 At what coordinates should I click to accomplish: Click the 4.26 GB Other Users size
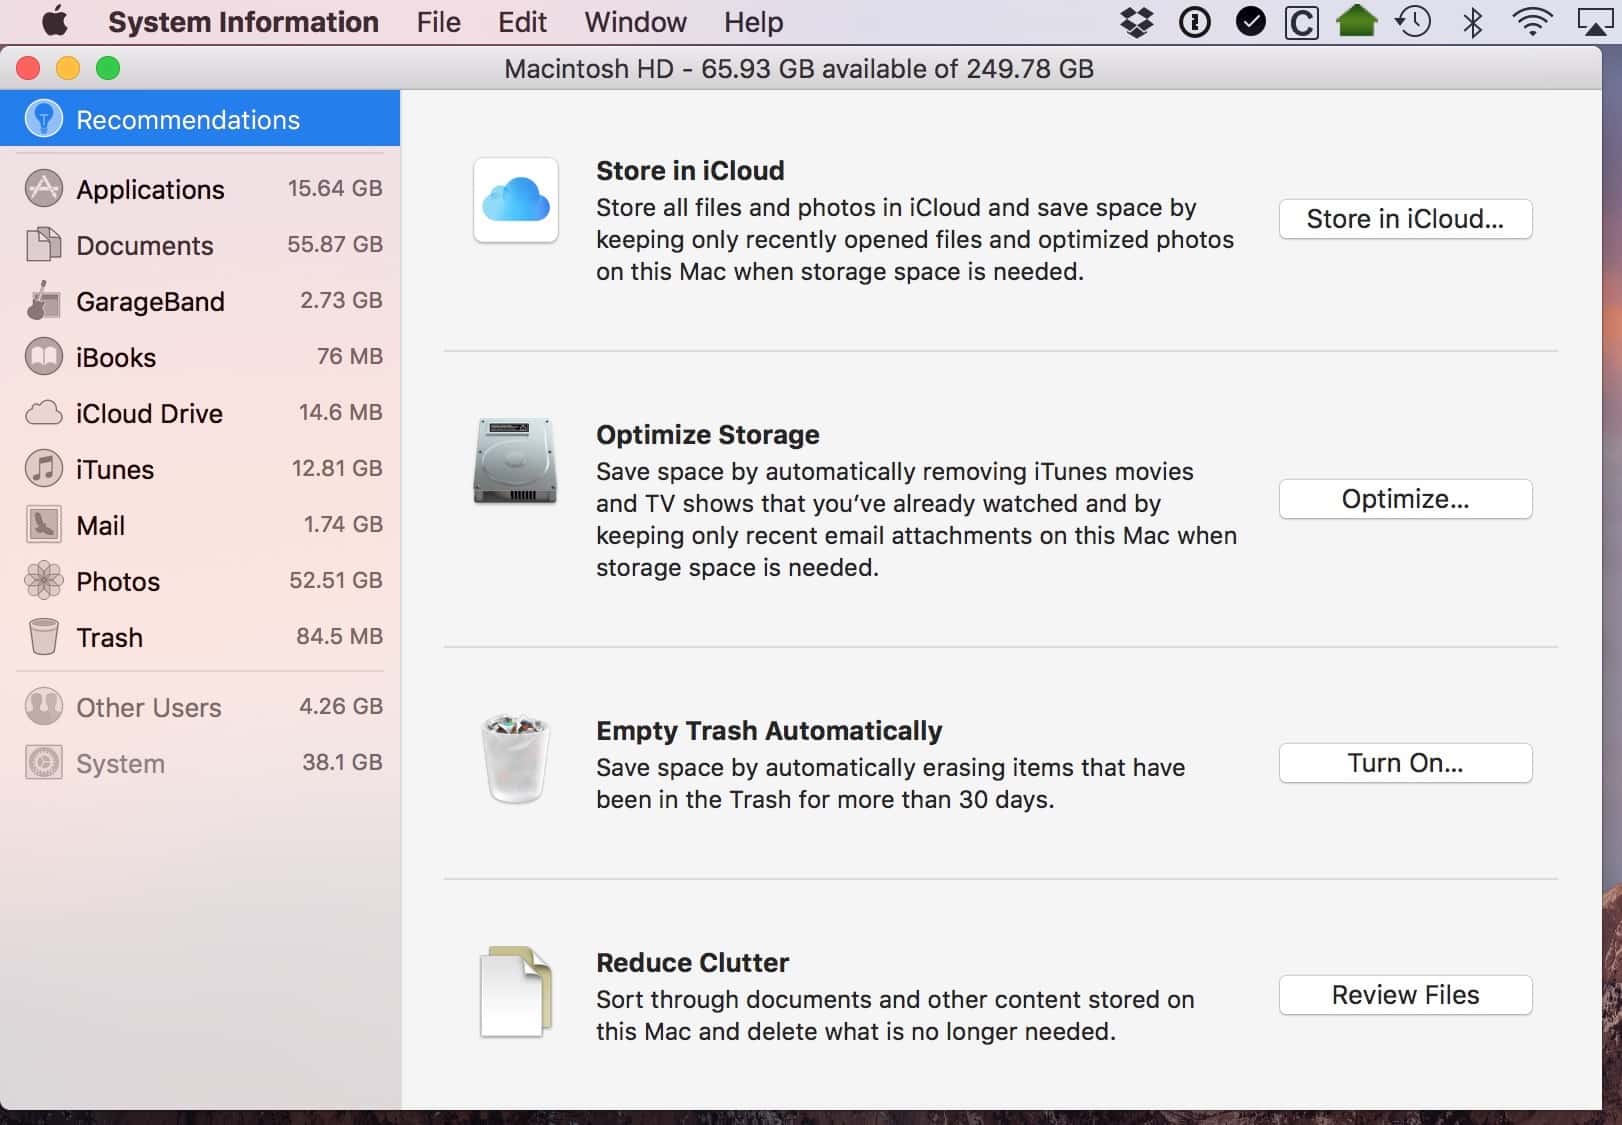(341, 706)
